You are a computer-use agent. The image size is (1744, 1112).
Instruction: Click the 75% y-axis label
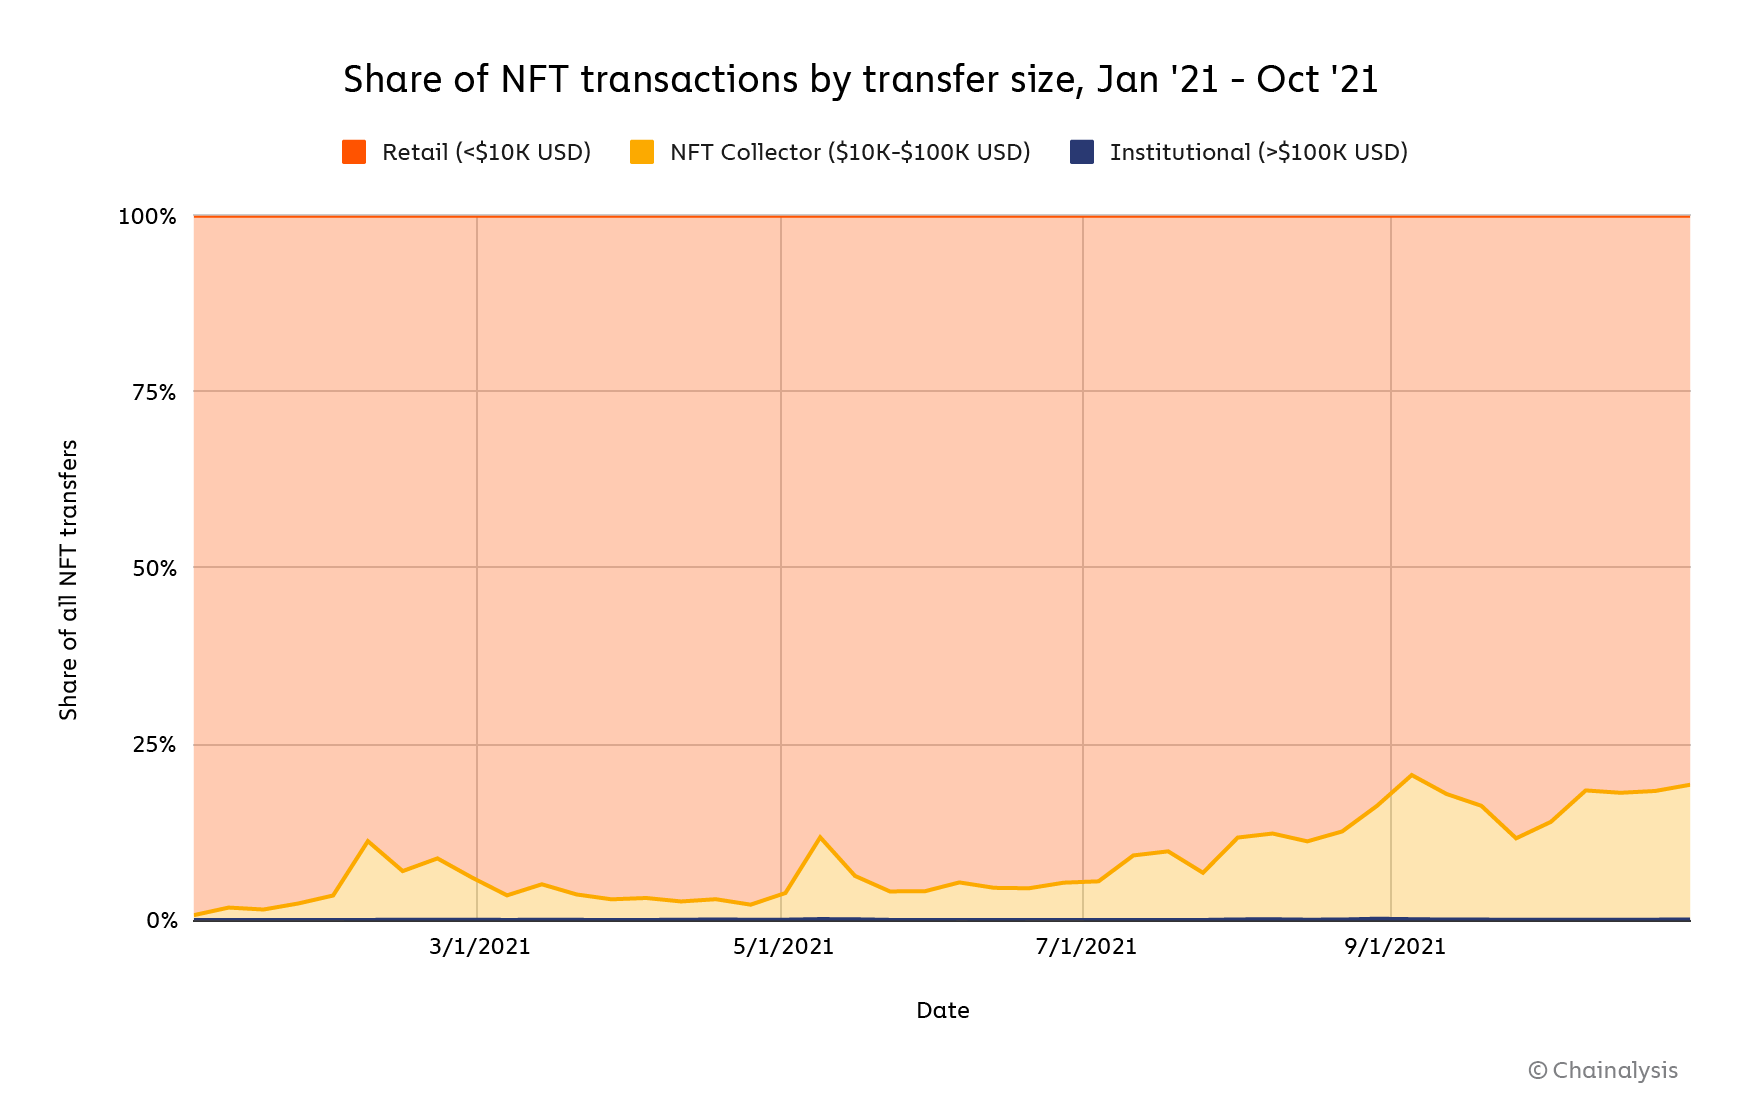[x=154, y=392]
